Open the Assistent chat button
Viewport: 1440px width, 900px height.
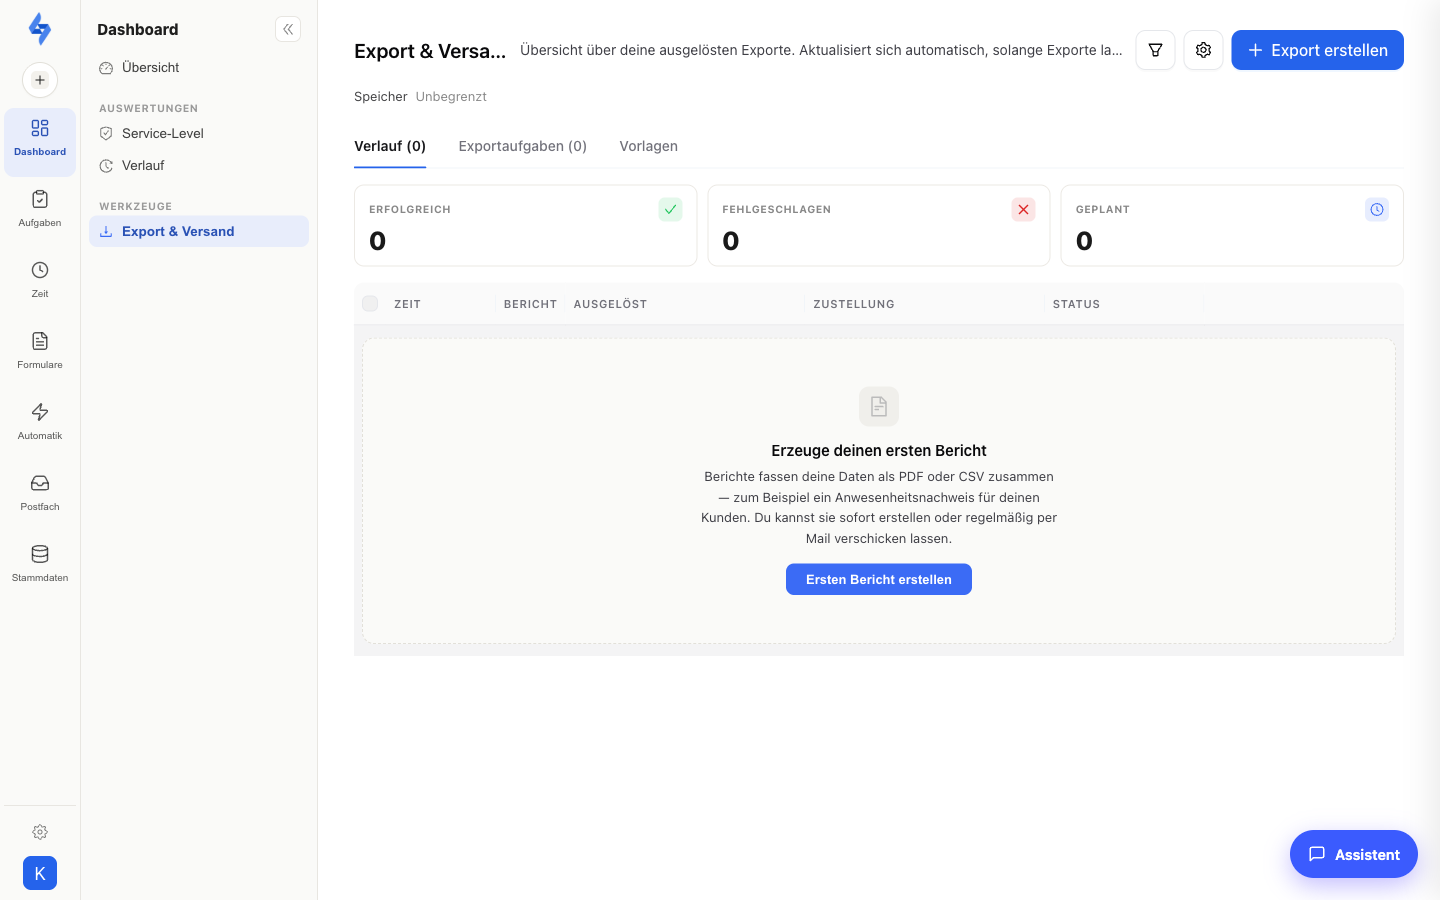(x=1354, y=854)
